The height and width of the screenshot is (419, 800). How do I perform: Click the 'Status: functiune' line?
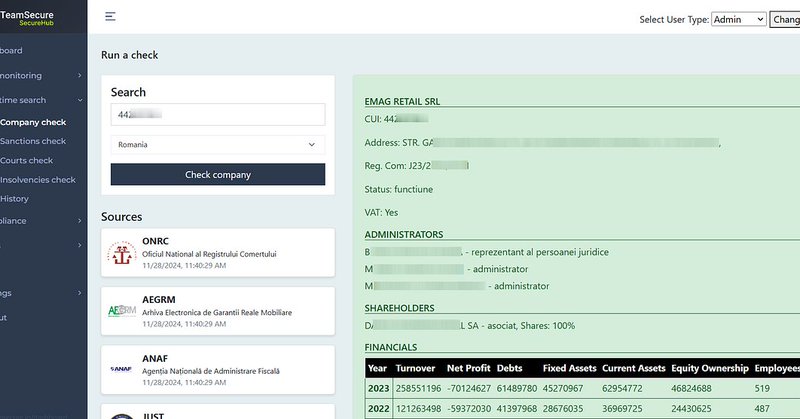pyautogui.click(x=398, y=189)
